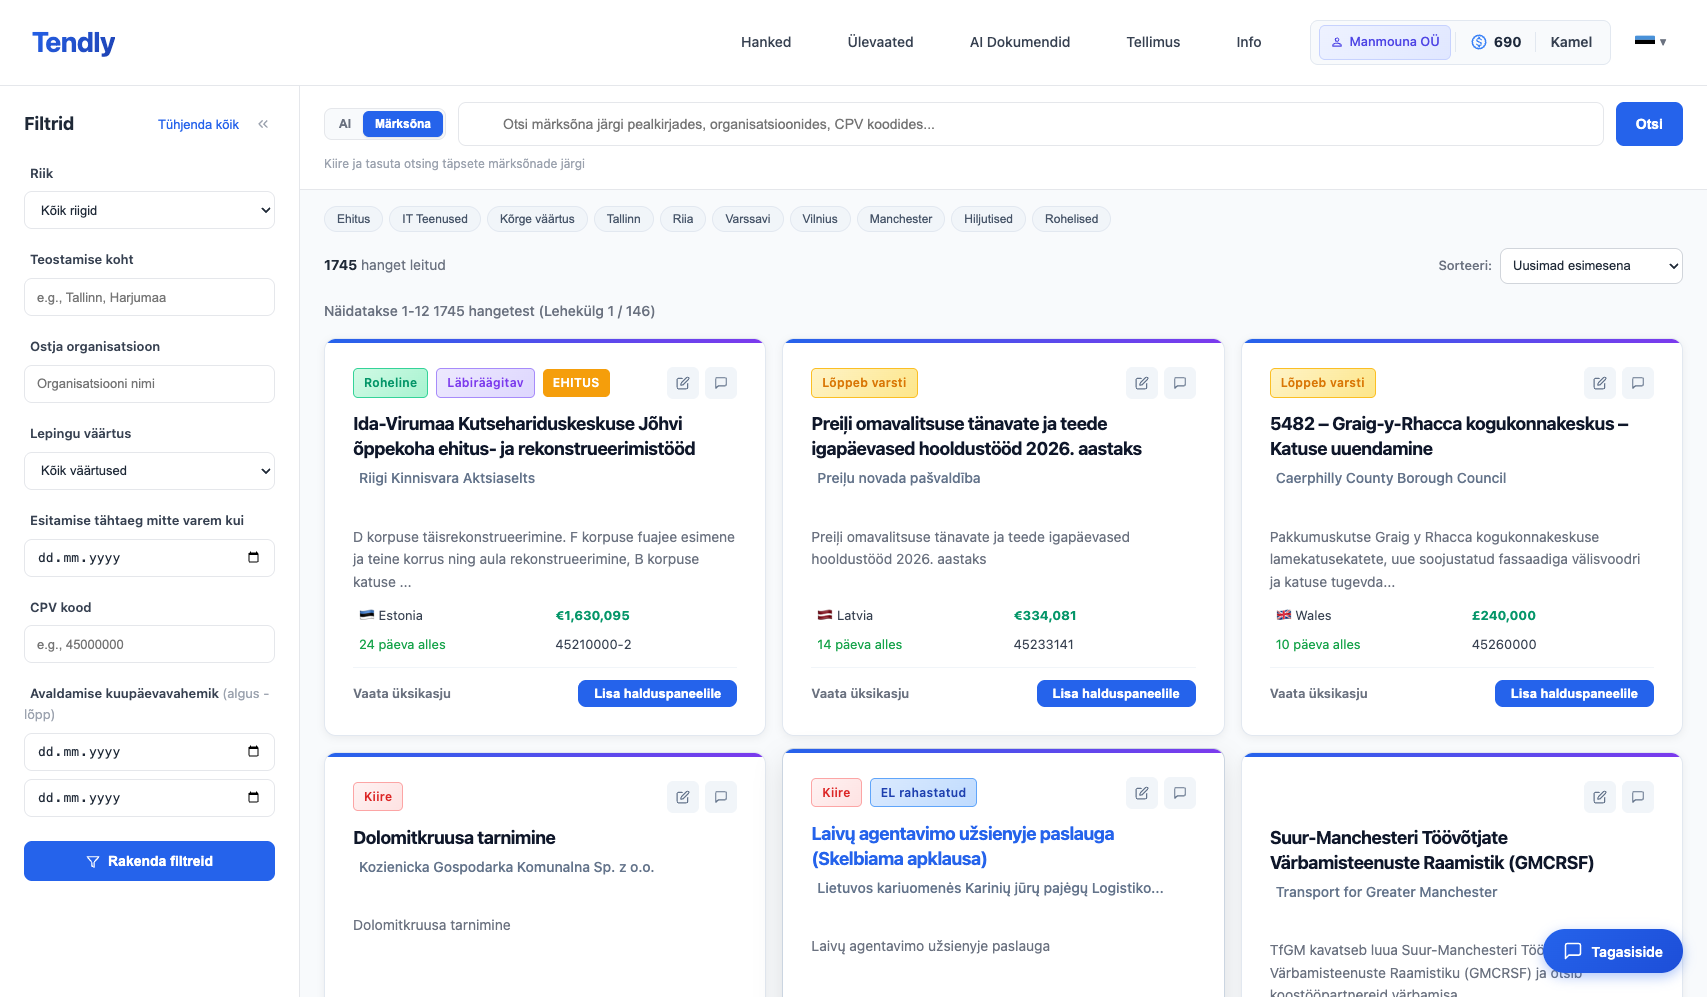This screenshot has height=997, width=1707.
Task: Toggle the Rohelised quick filter chip
Action: tap(1071, 219)
